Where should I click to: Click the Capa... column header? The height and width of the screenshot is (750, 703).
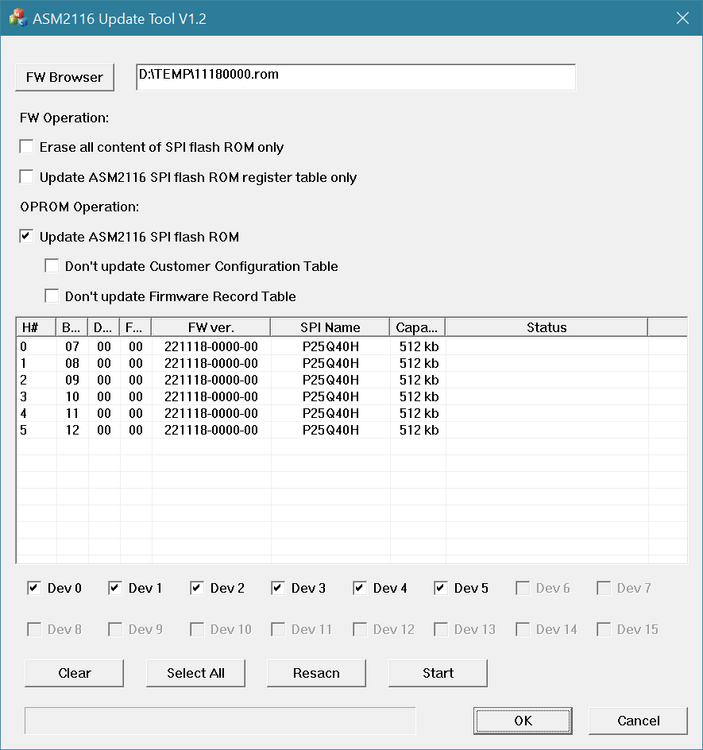pos(417,327)
